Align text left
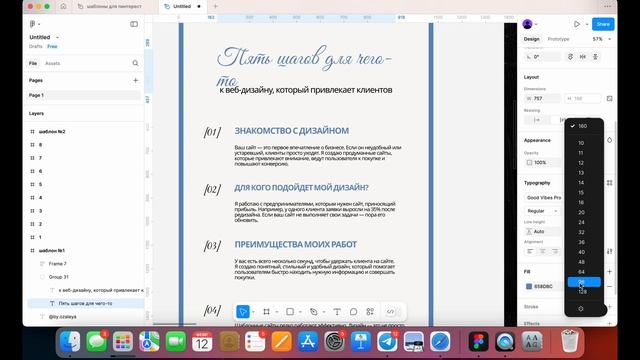 point(530,251)
